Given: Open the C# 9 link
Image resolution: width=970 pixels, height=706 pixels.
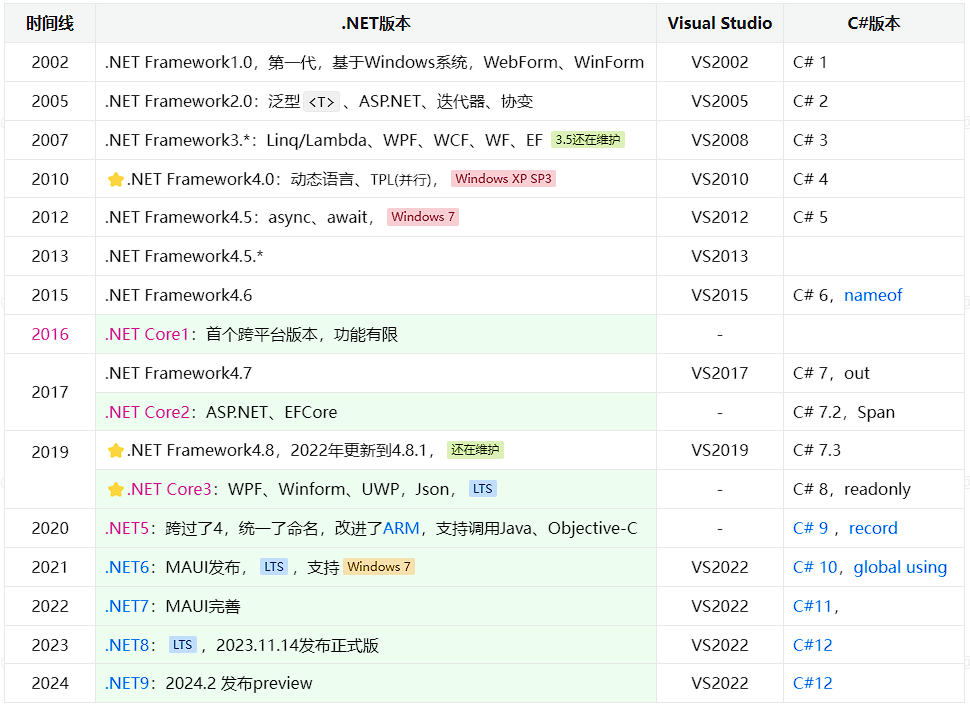Looking at the screenshot, I should click(810, 528).
